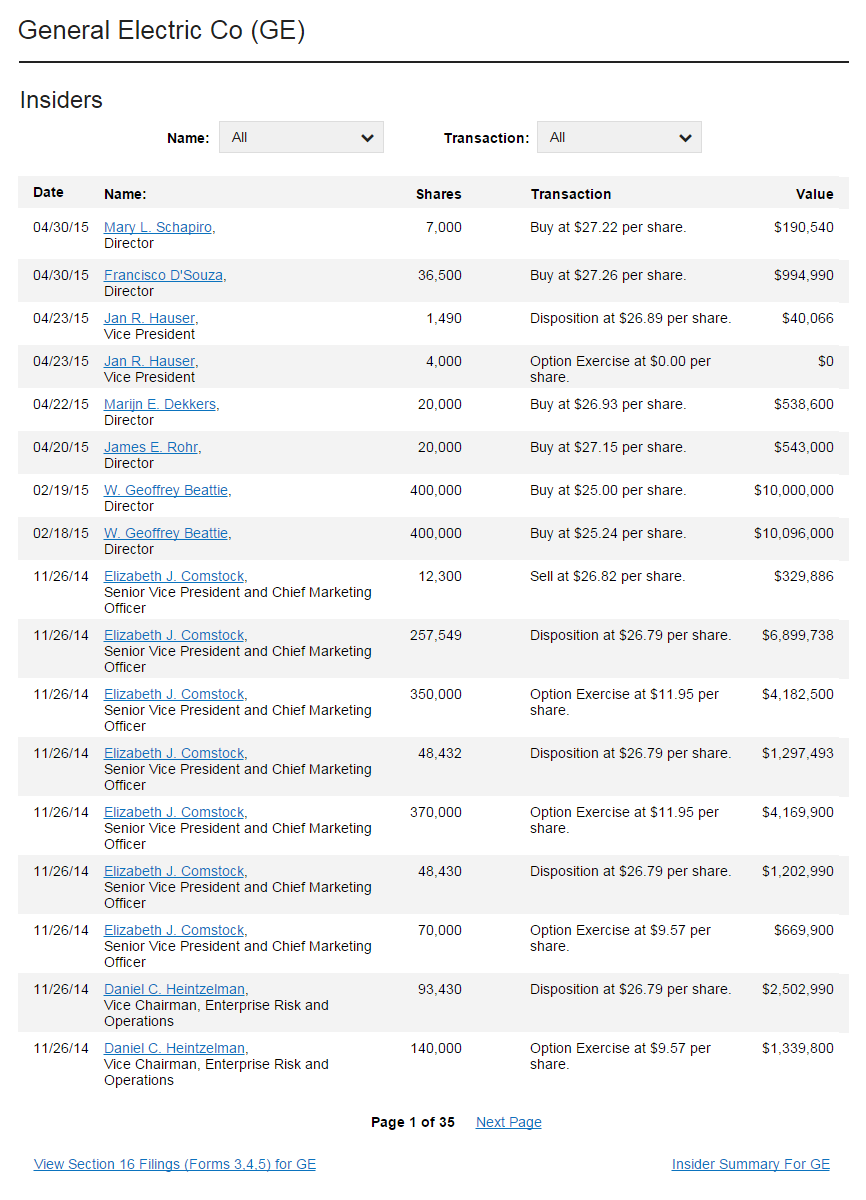
Task: Open Daniel C. Heintzelman's 140,000 shares entry
Action: click(x=176, y=1049)
